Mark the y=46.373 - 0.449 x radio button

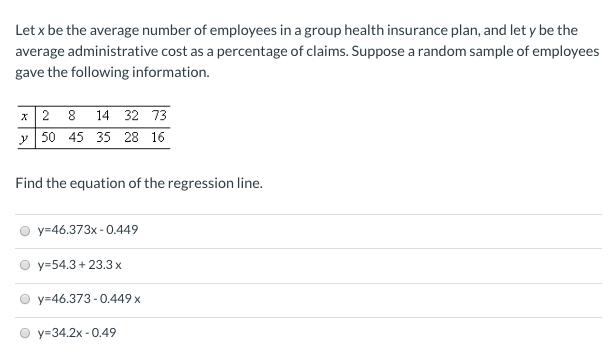click(25, 299)
